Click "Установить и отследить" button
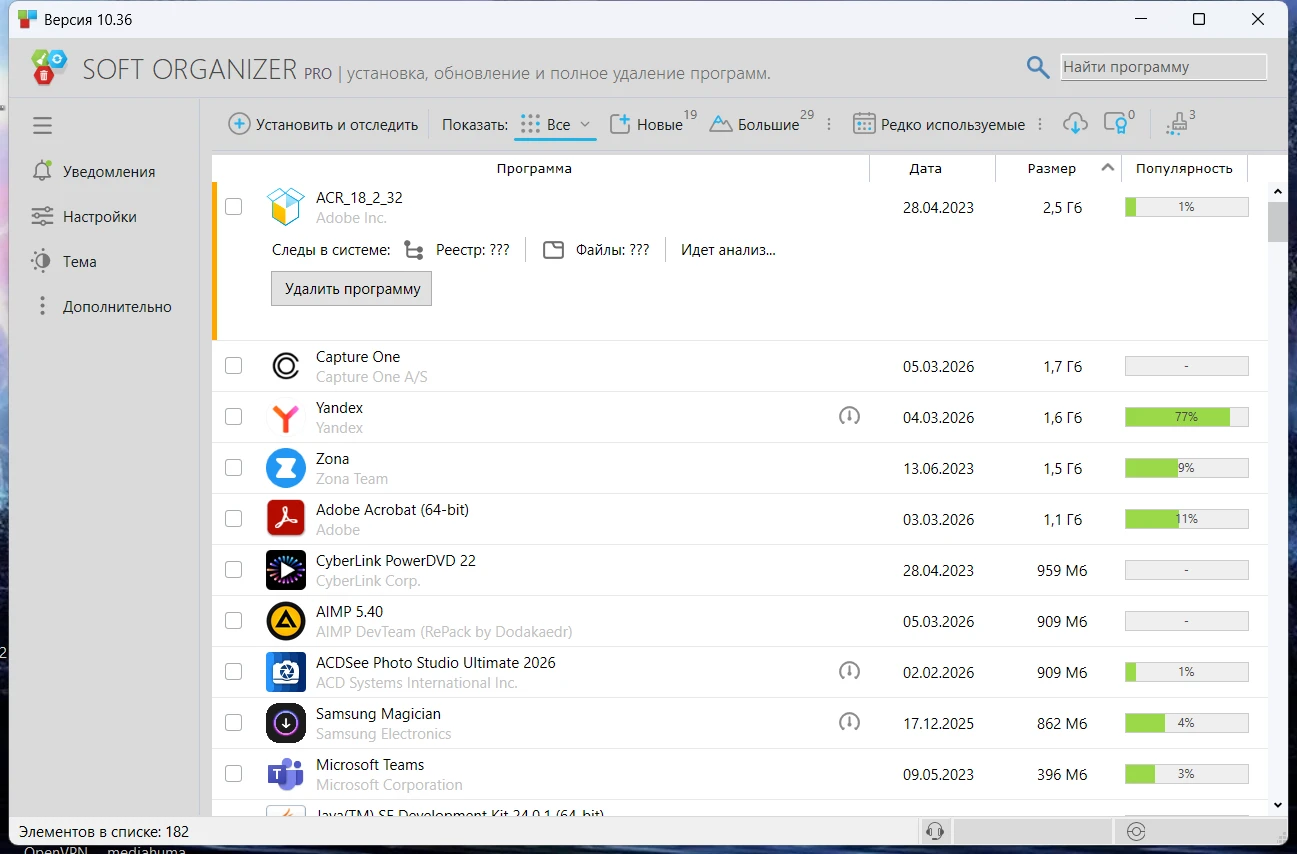 tap(324, 124)
